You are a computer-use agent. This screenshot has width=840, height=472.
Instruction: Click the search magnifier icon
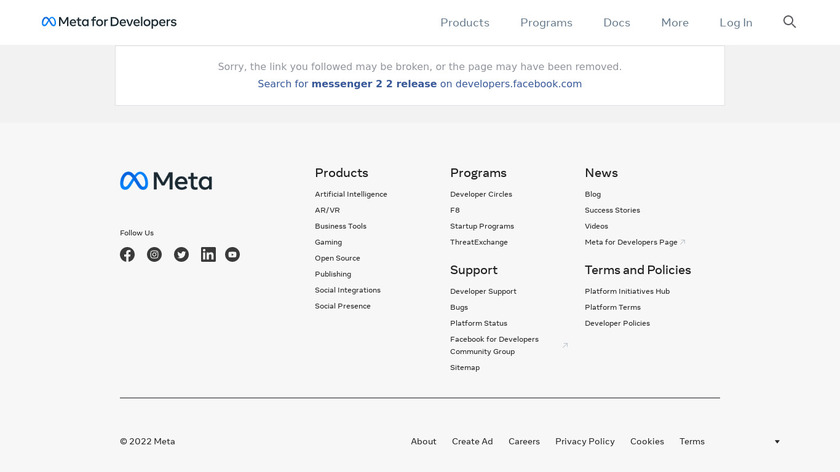789,22
